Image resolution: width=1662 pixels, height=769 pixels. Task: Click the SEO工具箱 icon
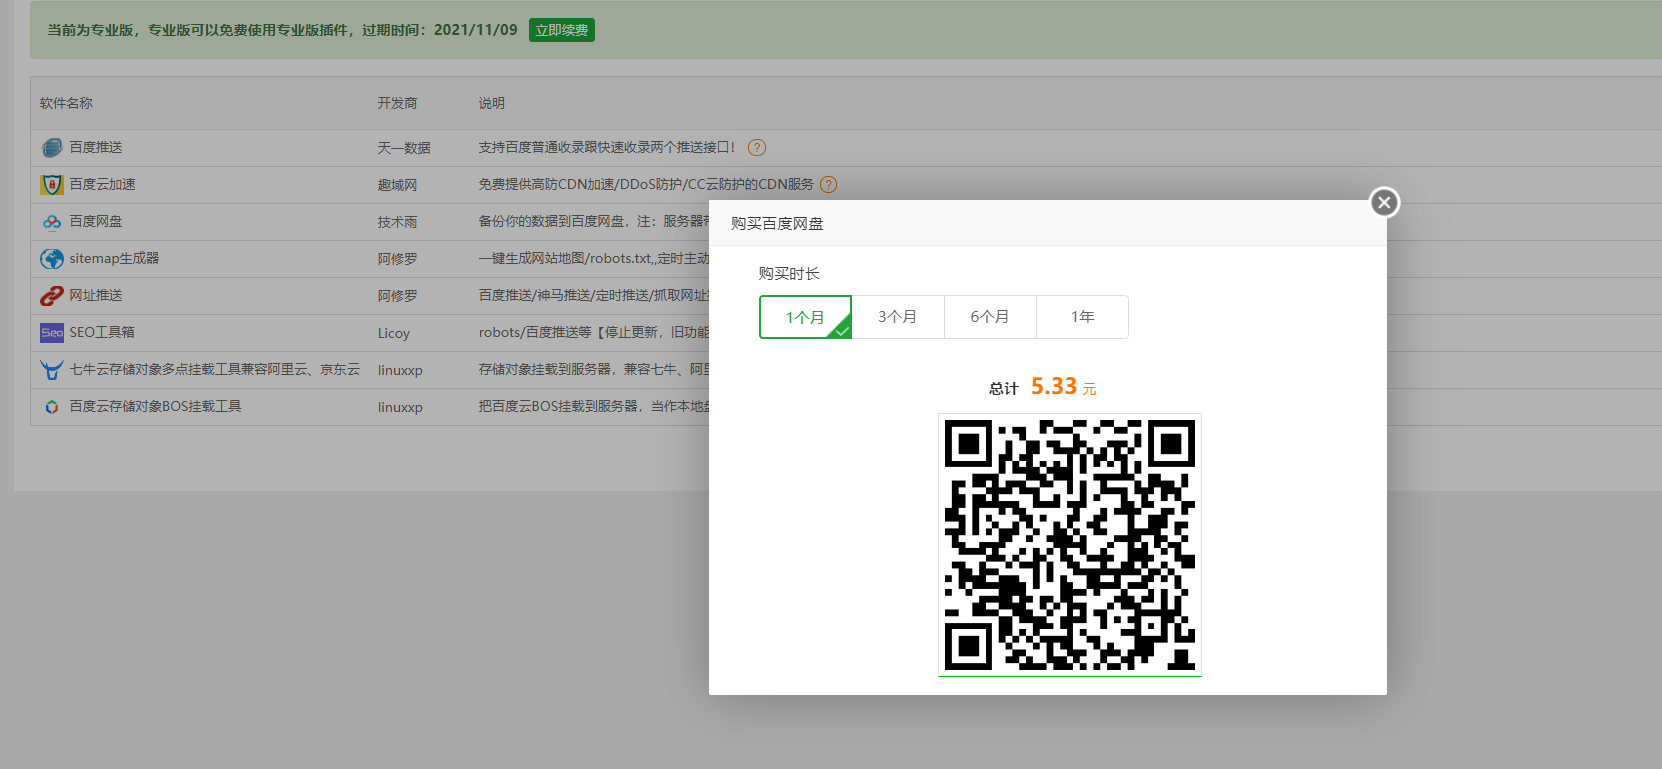click(x=52, y=333)
